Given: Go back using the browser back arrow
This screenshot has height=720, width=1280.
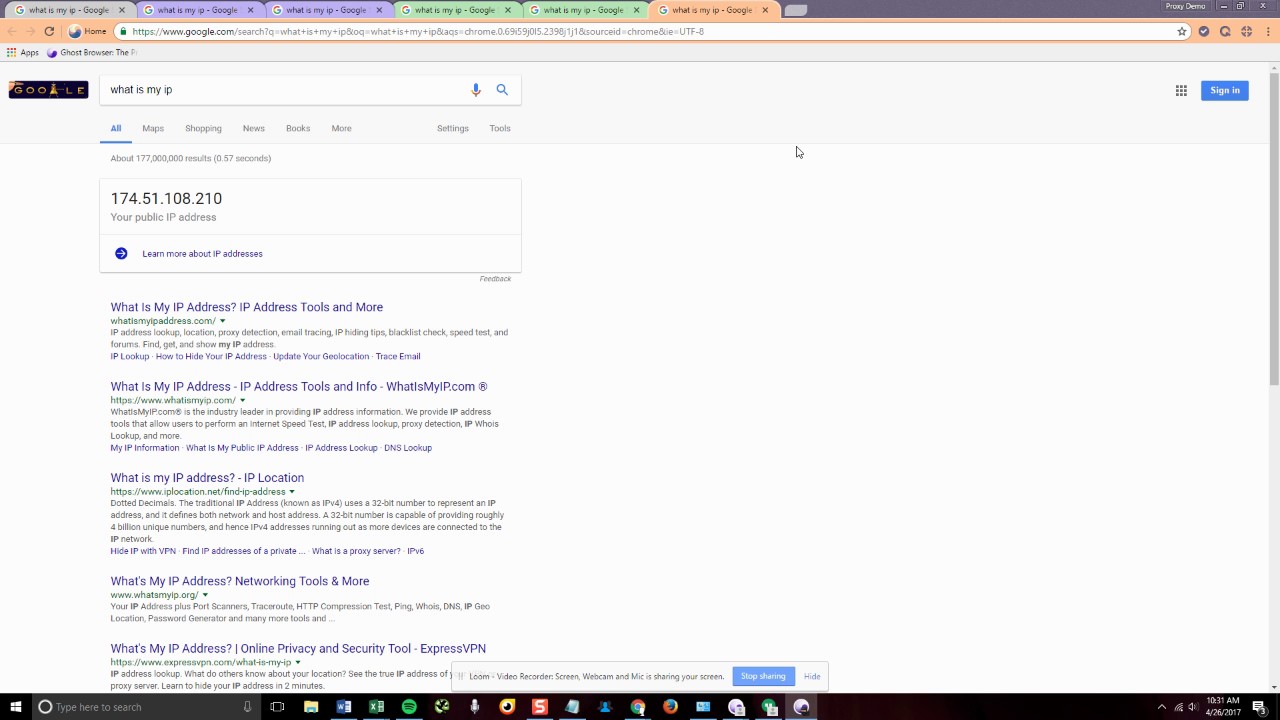Looking at the screenshot, I should click(x=12, y=31).
